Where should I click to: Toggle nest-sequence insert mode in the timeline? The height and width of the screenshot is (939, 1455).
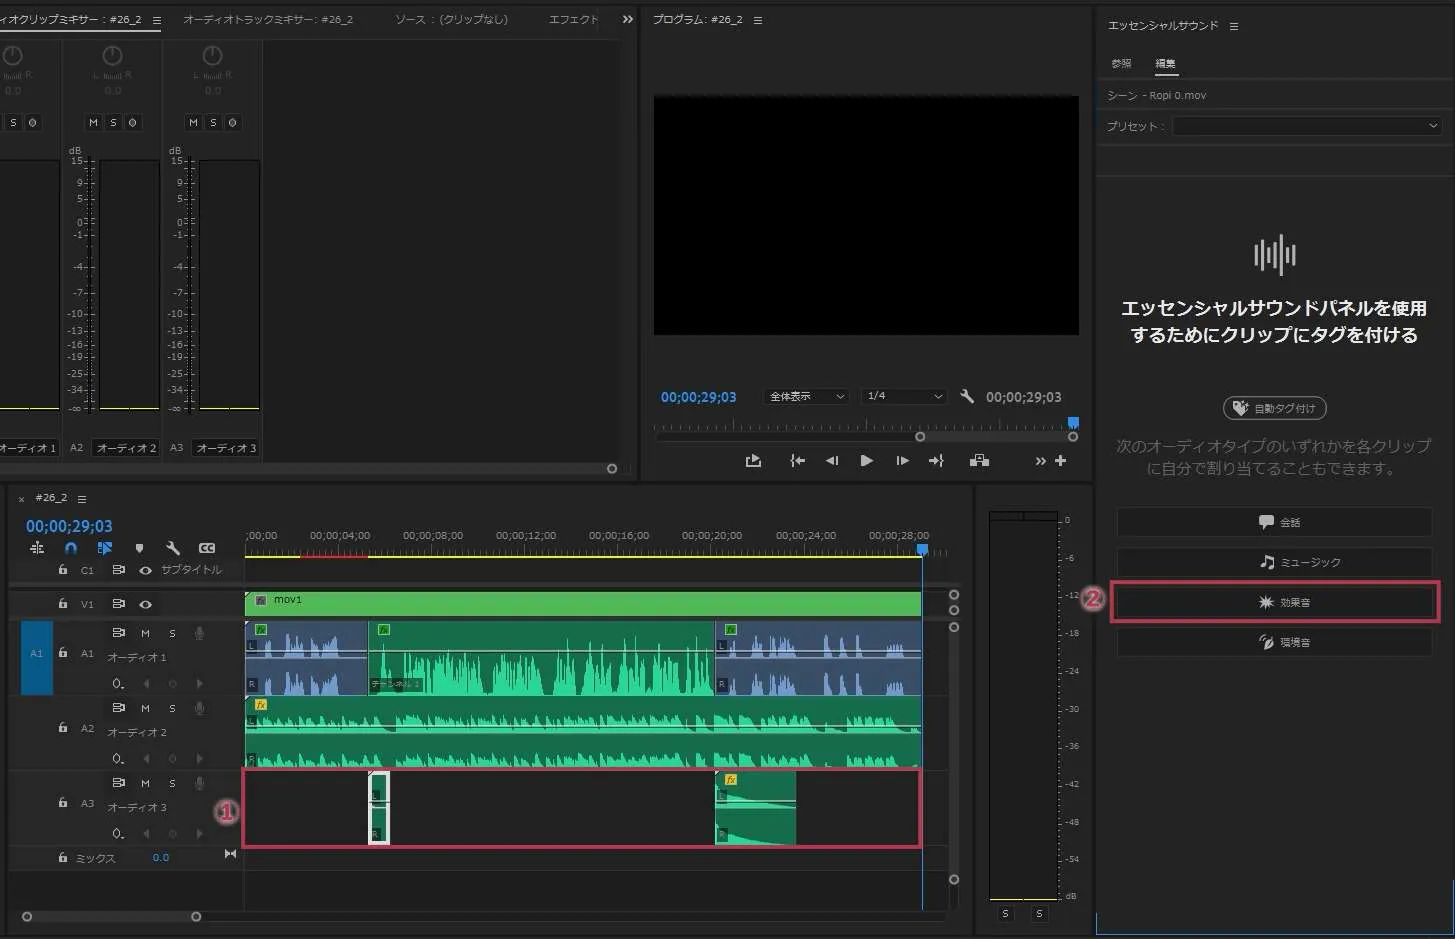(x=37, y=548)
